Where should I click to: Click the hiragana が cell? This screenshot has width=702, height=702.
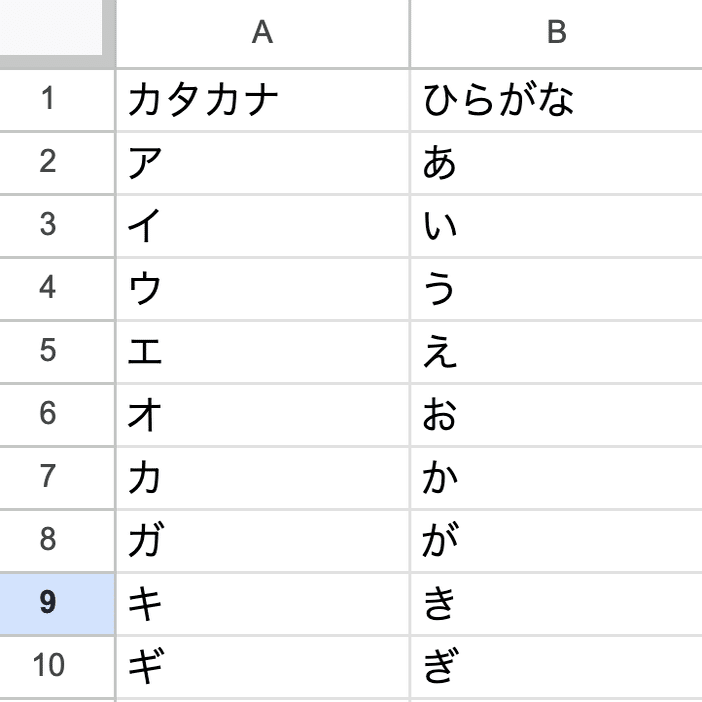556,541
